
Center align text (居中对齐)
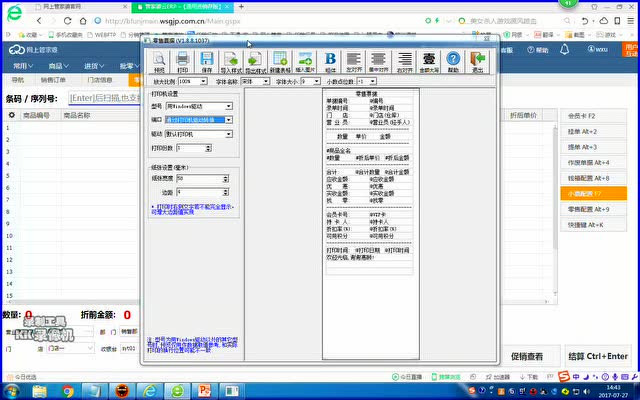378,62
